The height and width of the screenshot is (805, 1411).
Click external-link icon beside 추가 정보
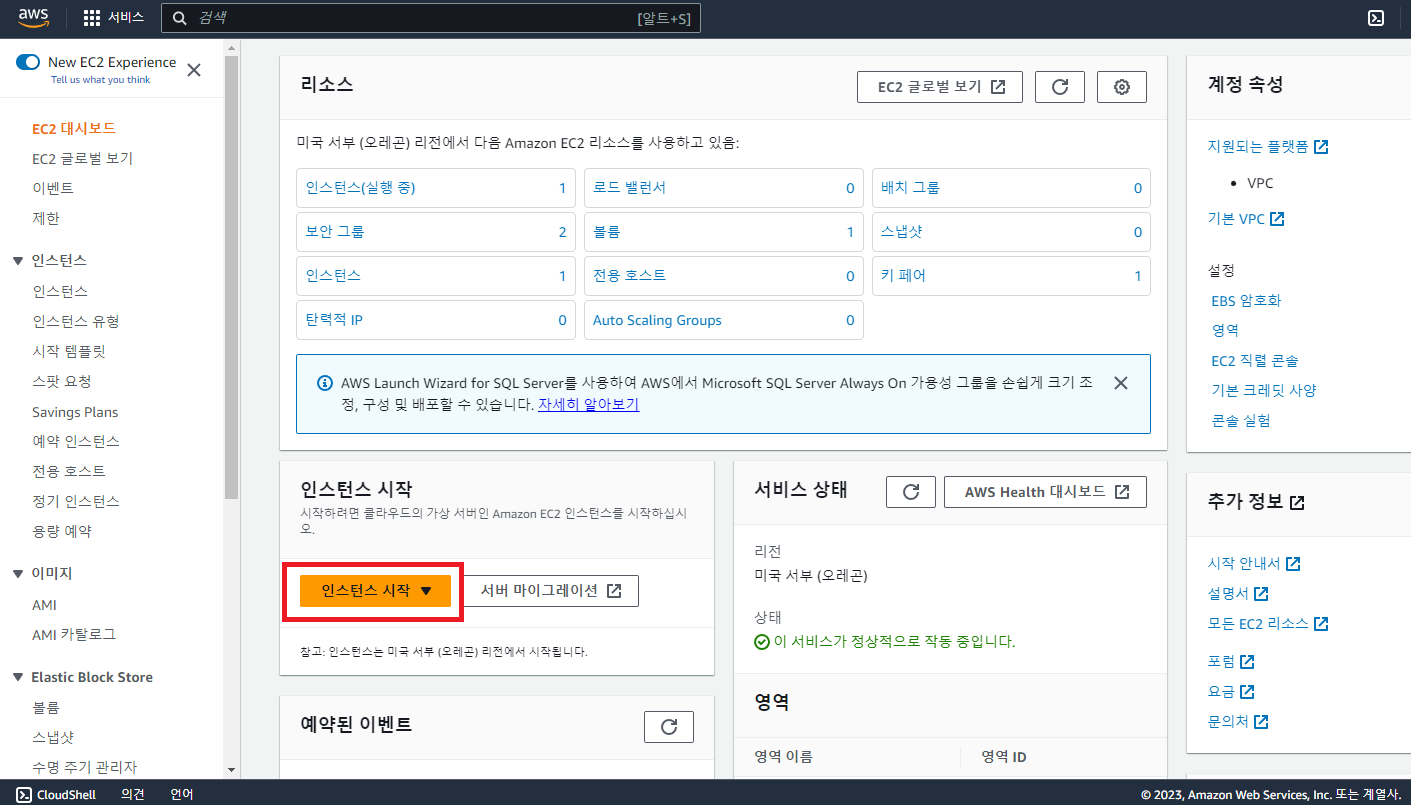(x=1297, y=503)
